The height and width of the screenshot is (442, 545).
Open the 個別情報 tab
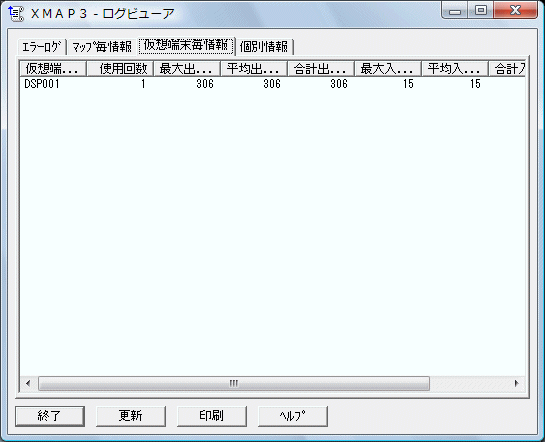(264, 47)
